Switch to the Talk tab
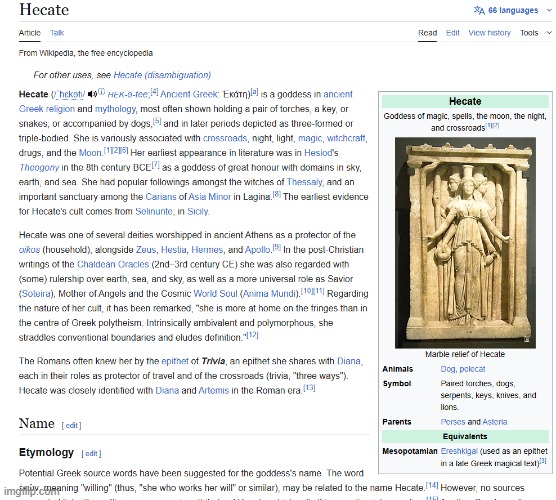The height and width of the screenshot is (500, 556). (x=57, y=33)
